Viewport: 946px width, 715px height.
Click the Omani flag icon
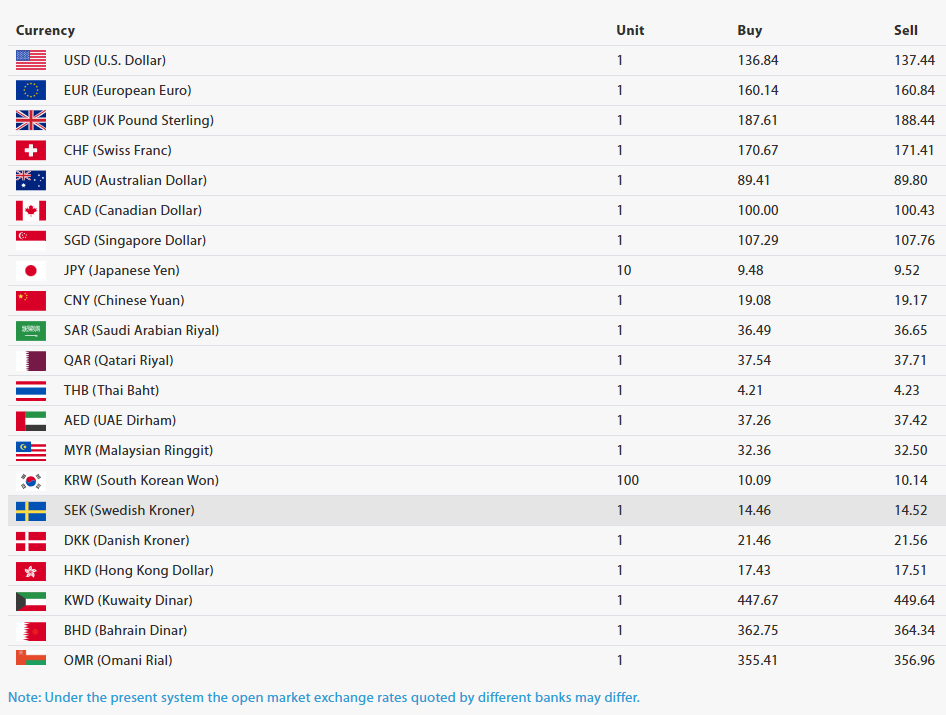coord(31,658)
